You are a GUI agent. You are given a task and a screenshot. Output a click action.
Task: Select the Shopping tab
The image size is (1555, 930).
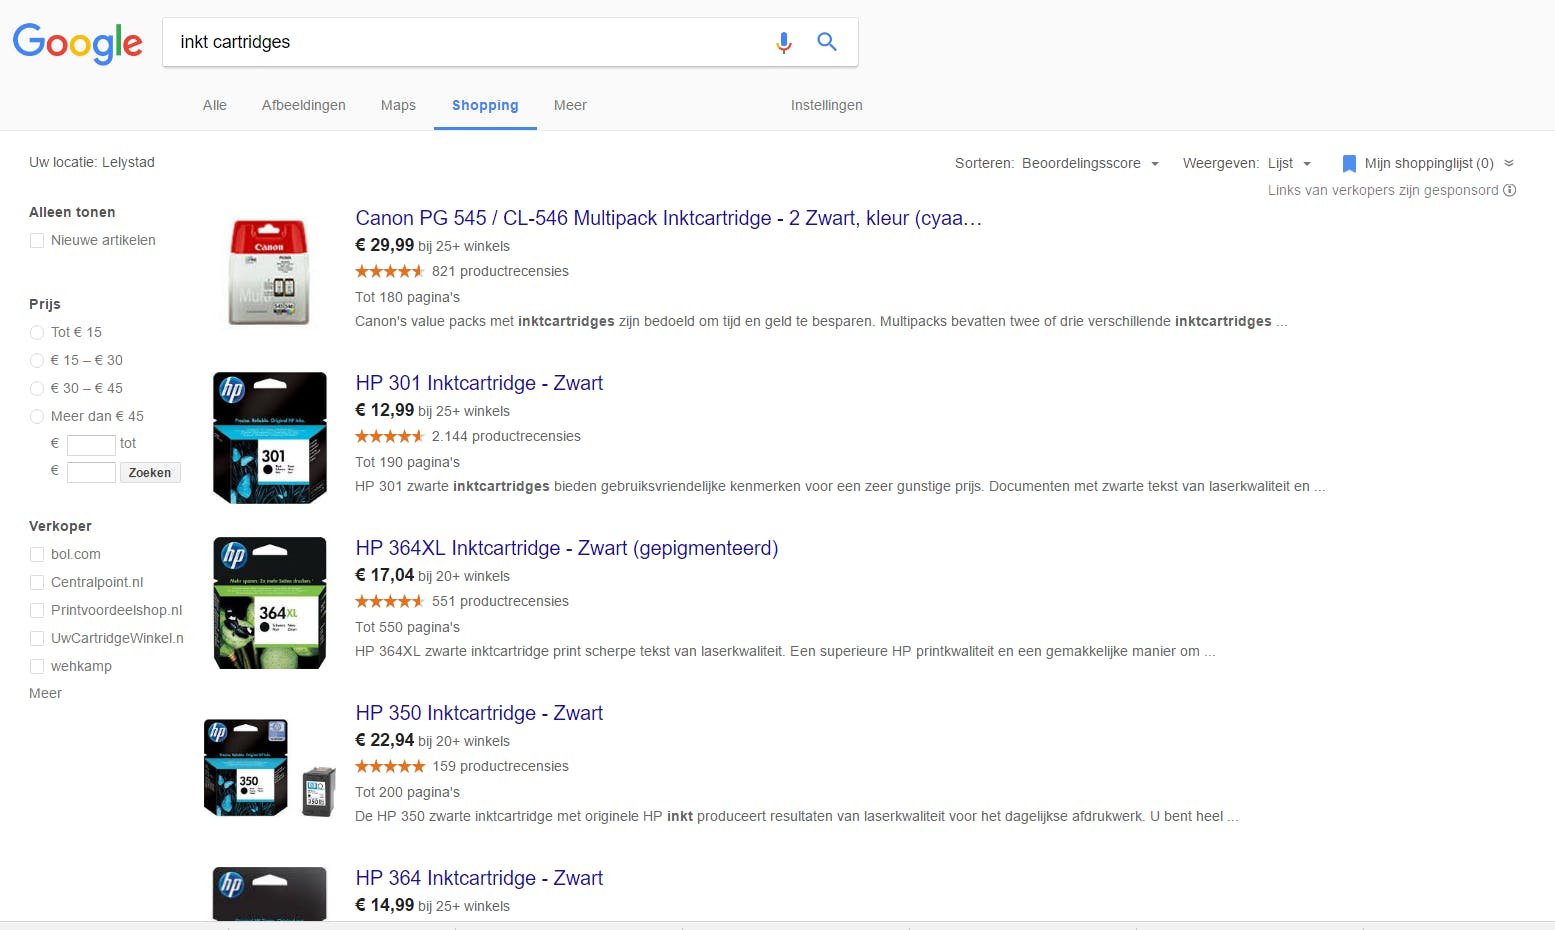click(x=485, y=105)
